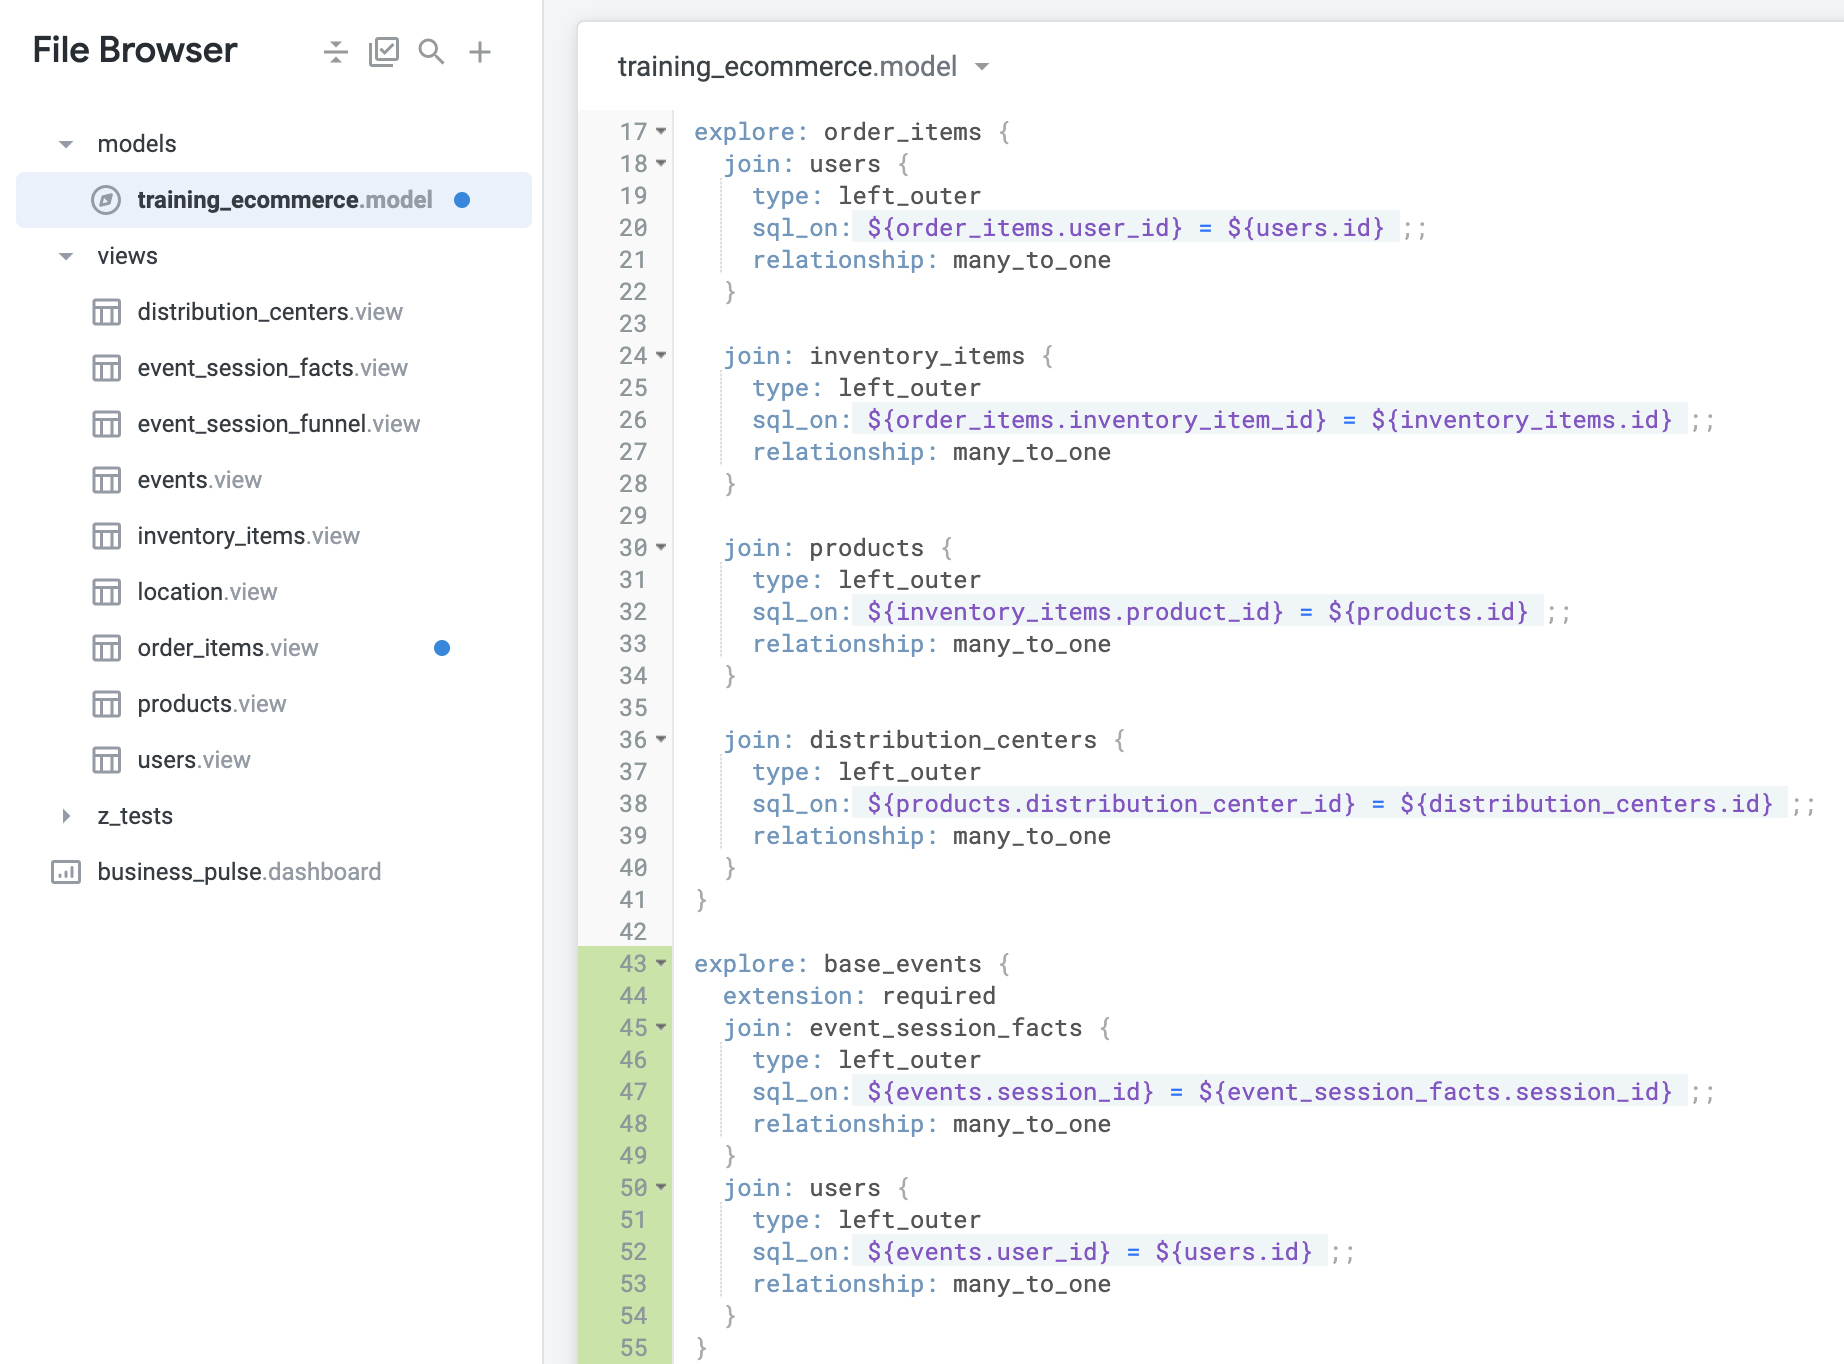Click the view icon beside inventory_items.view
Viewport: 1844px width, 1364px height.
click(x=106, y=535)
